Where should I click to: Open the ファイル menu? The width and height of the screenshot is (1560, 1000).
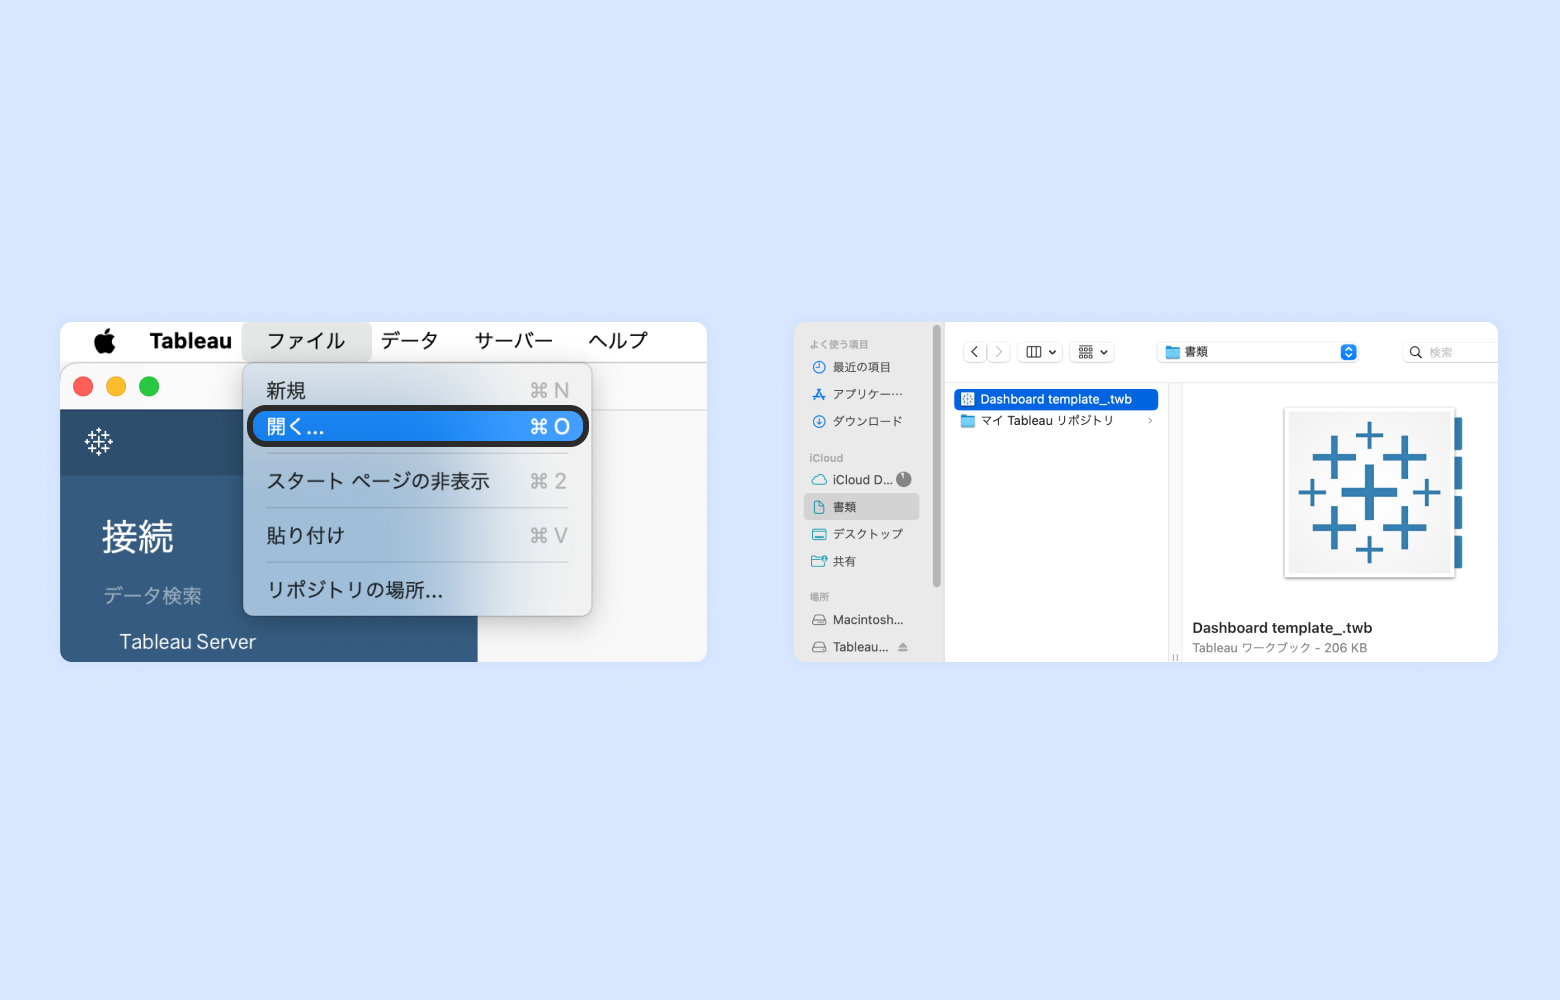click(306, 341)
